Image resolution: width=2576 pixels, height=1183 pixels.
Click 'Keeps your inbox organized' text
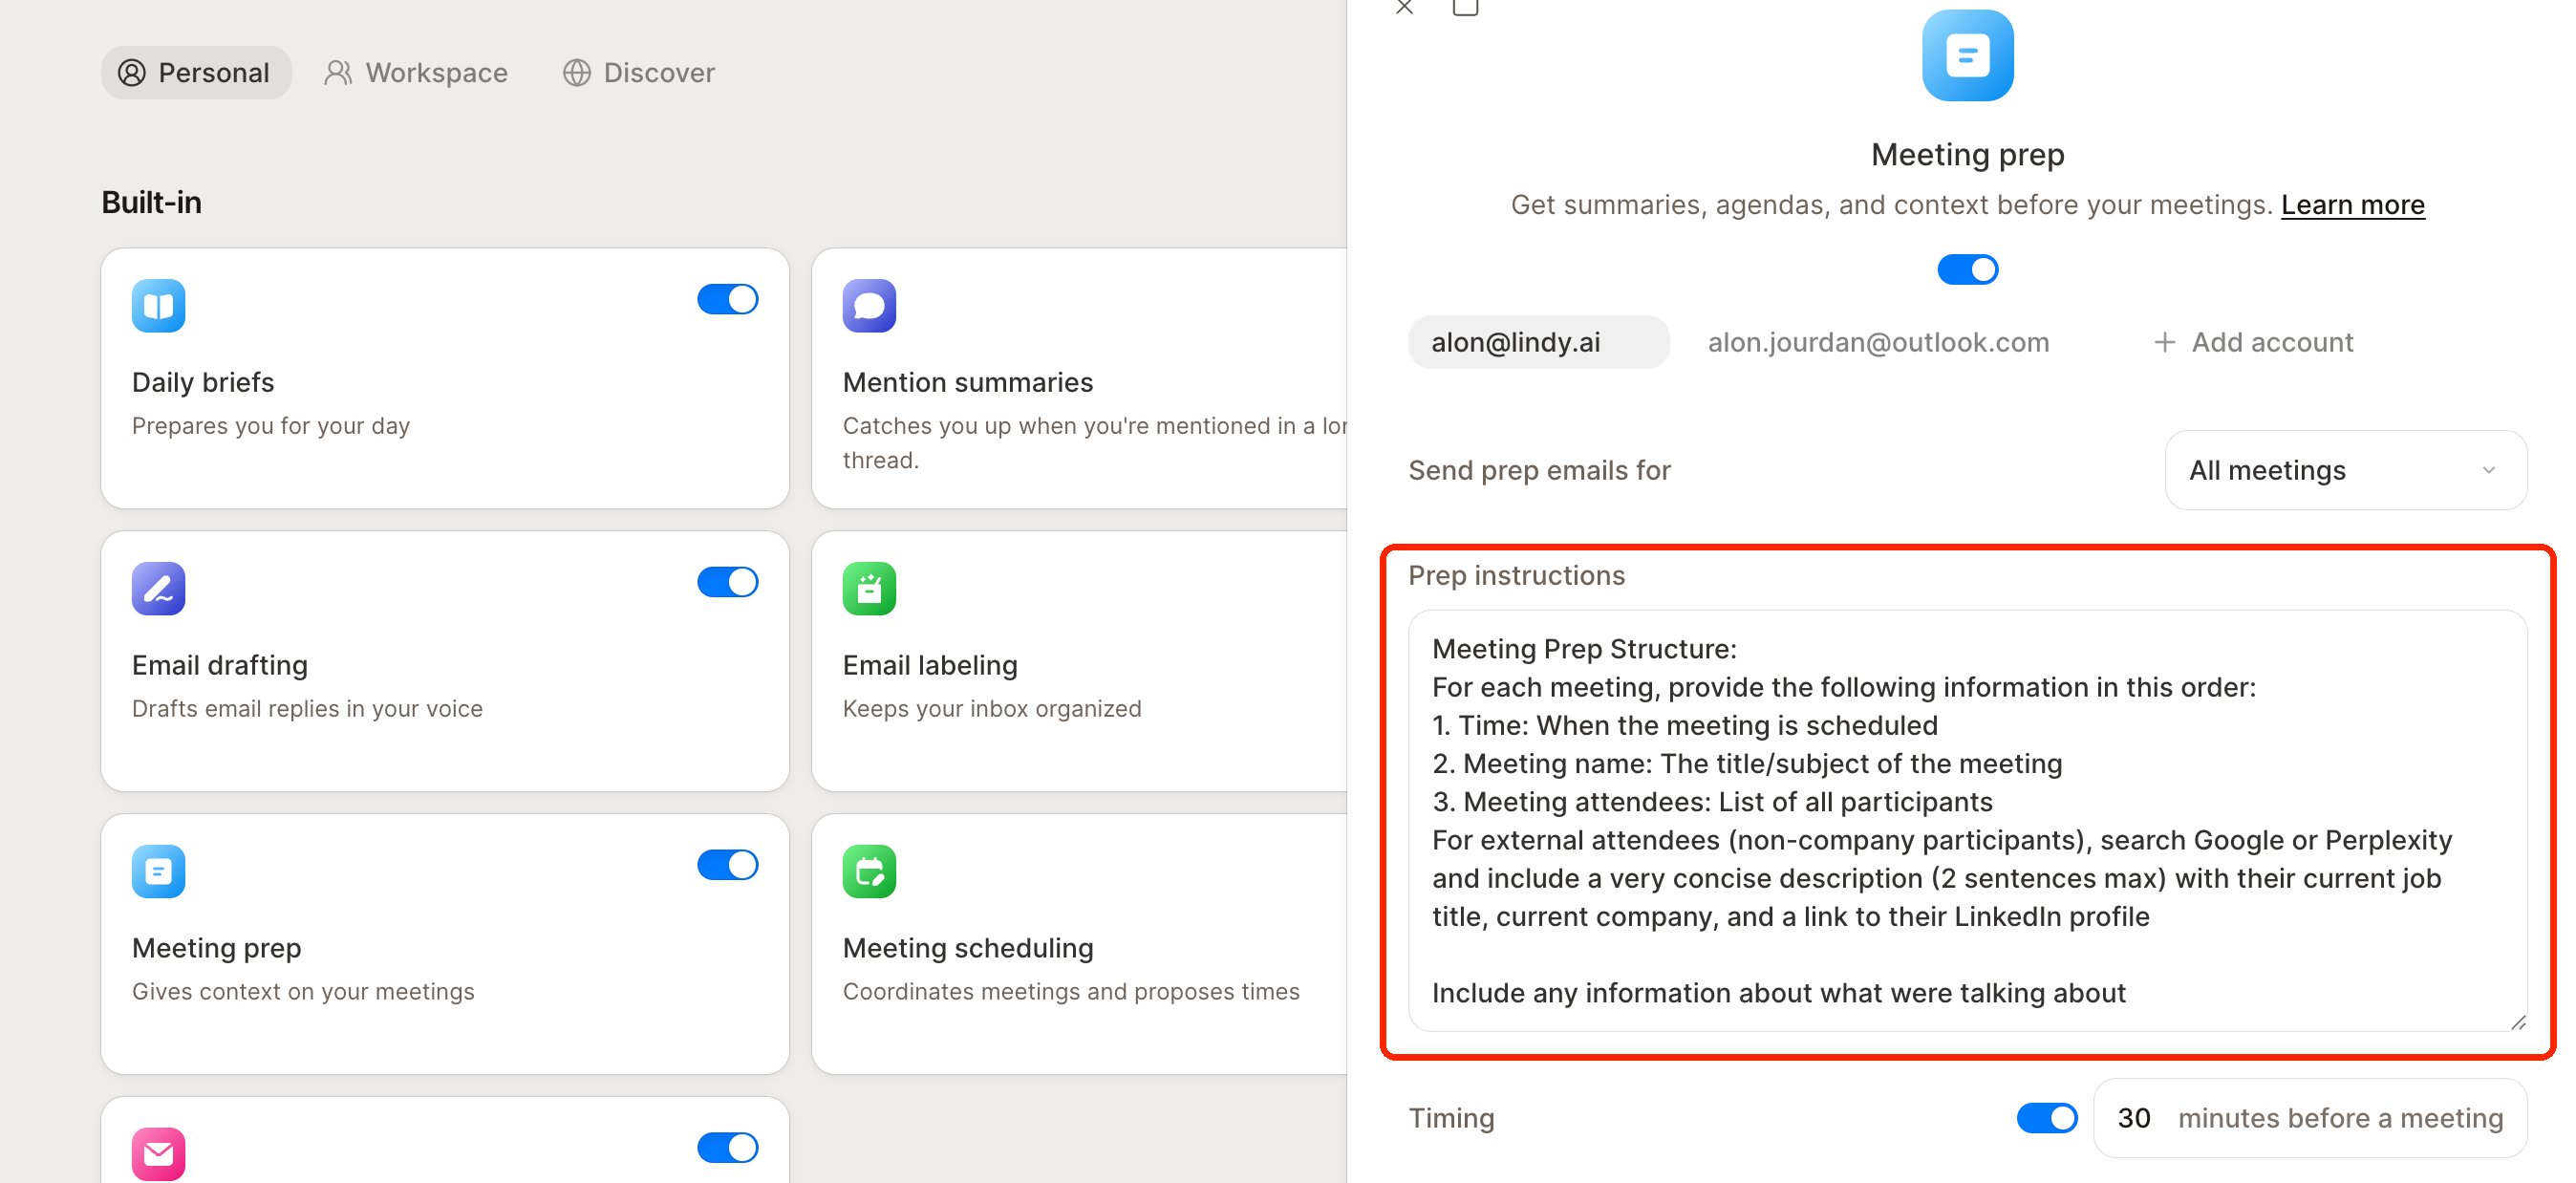click(991, 708)
